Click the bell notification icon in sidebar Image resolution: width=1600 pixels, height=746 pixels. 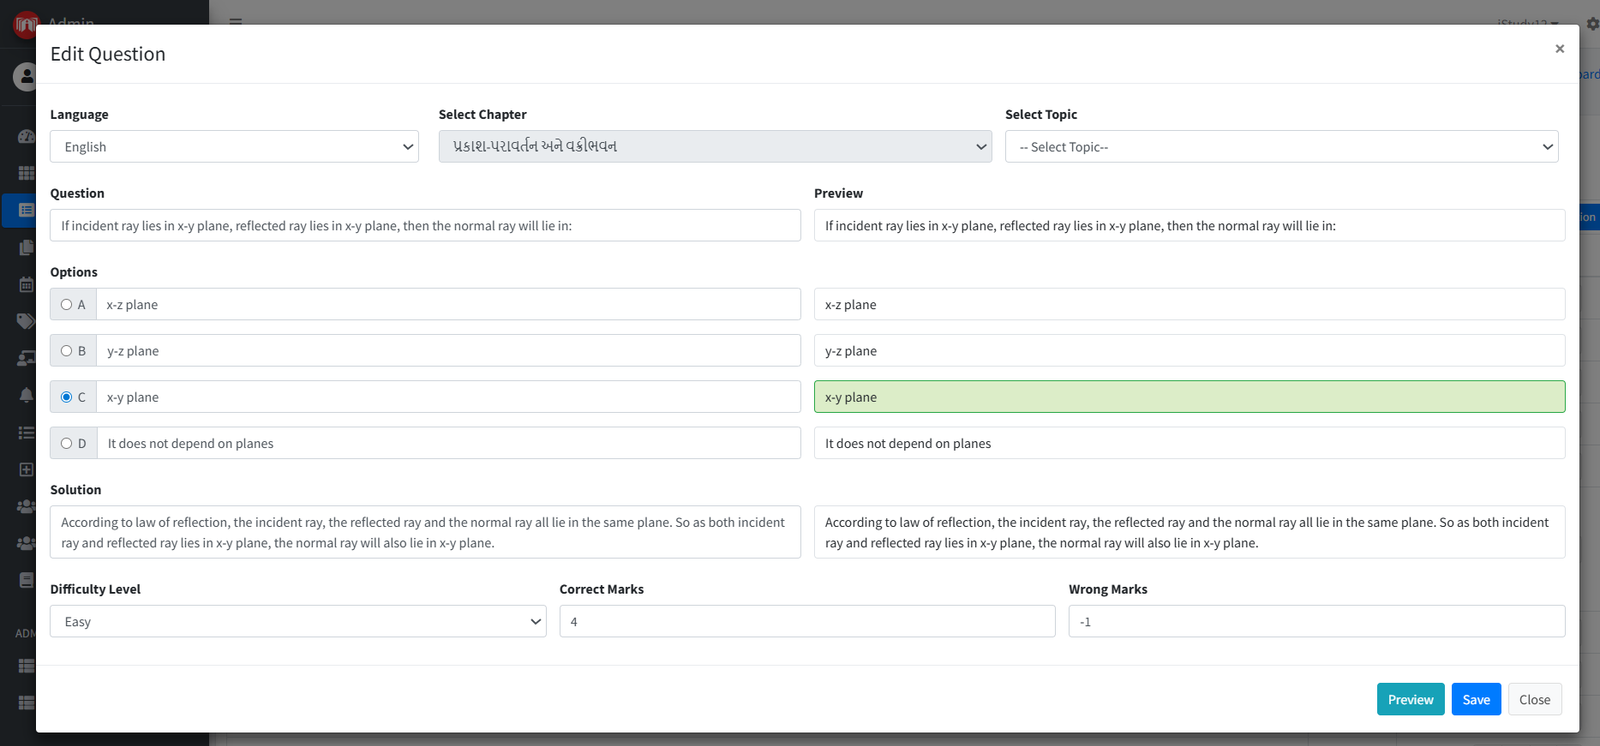[x=26, y=395]
